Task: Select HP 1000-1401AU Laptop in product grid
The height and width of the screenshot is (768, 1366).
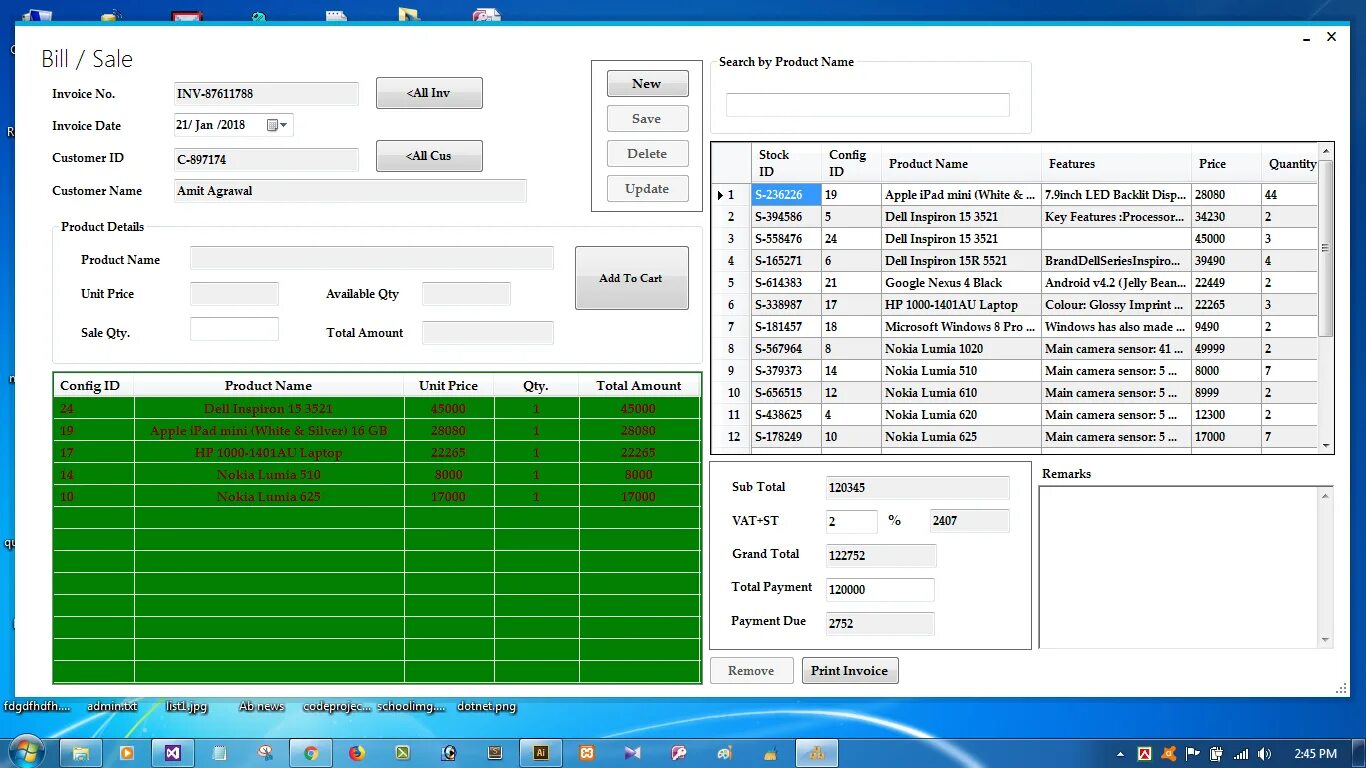Action: coord(1014,305)
